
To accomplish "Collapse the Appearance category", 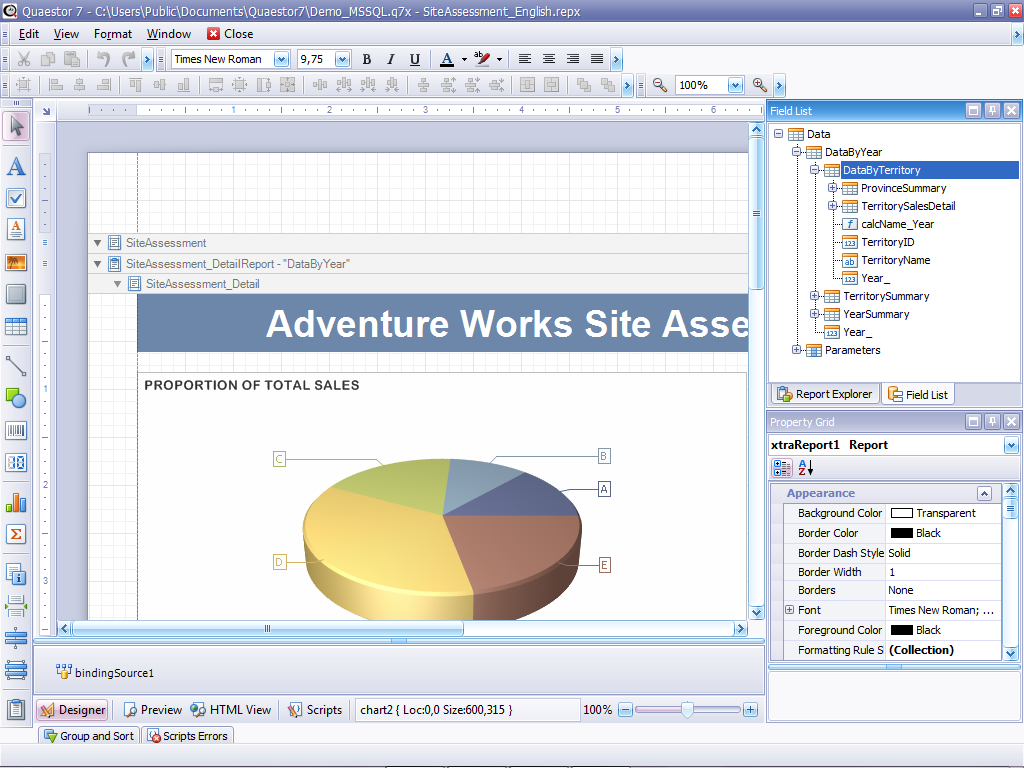I will pos(984,494).
